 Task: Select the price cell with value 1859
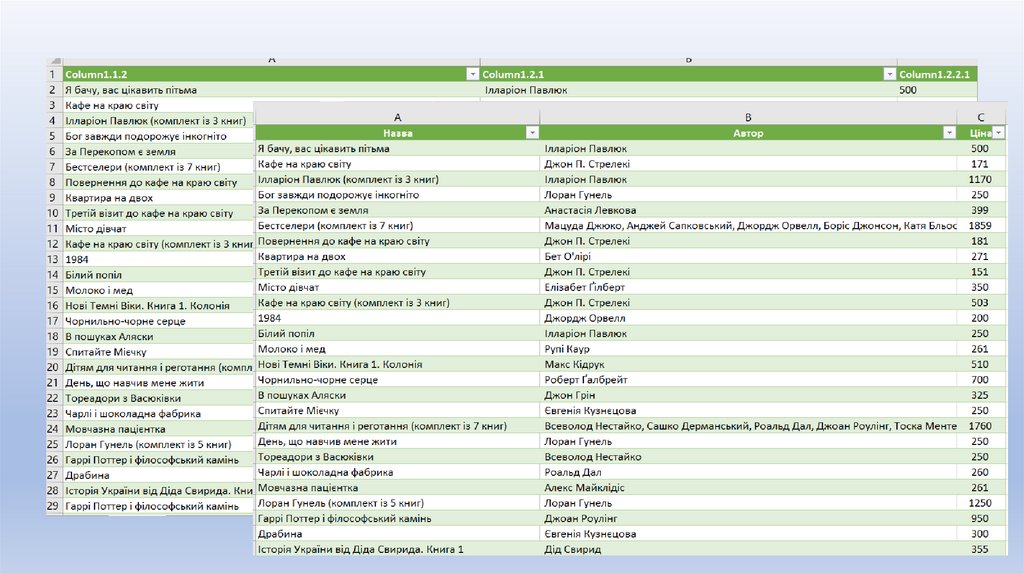coord(980,226)
